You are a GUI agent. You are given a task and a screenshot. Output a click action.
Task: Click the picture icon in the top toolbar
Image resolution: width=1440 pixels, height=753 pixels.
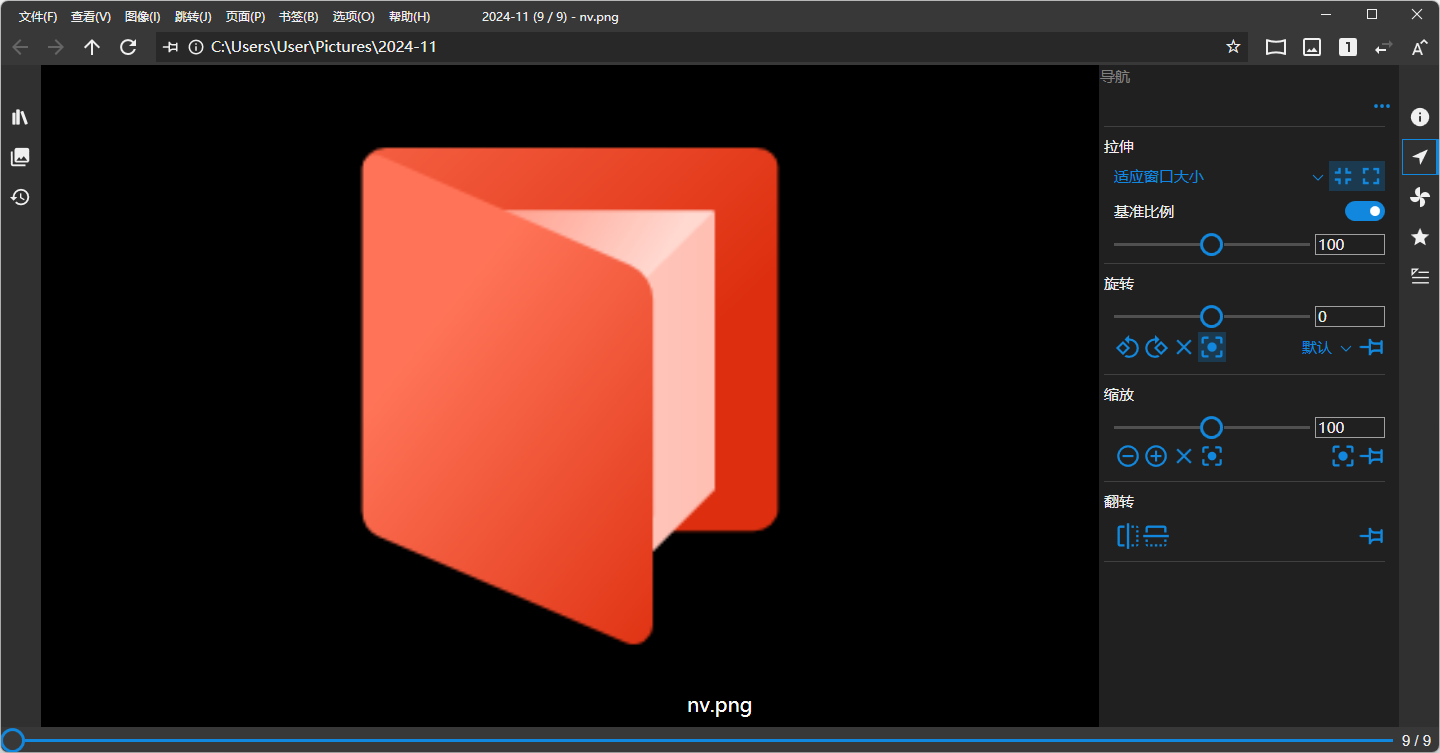tap(1312, 47)
